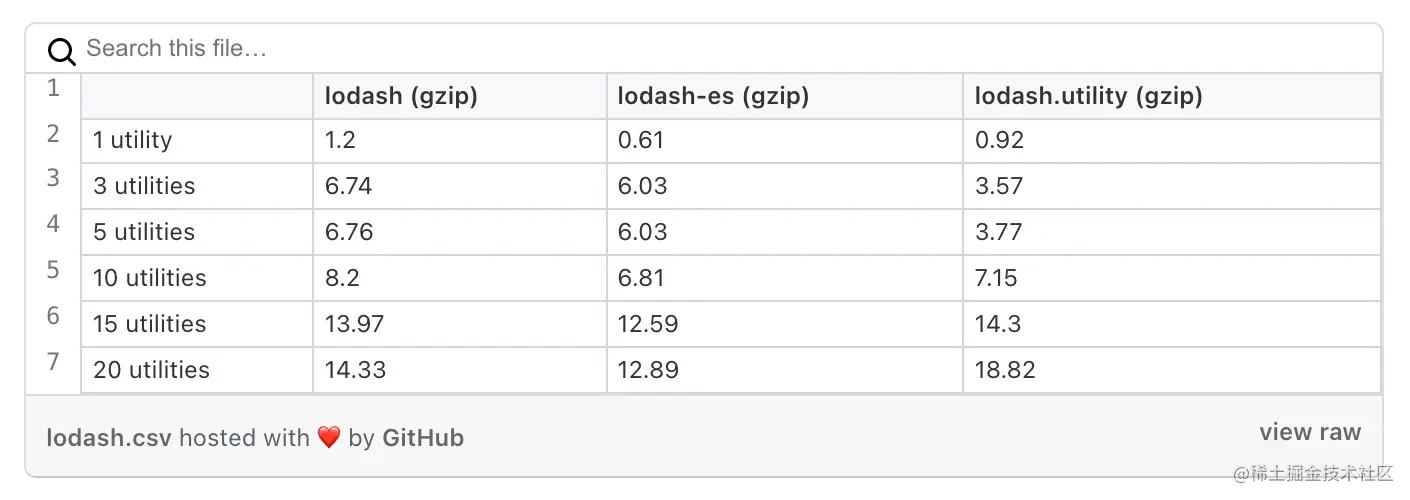Click the 0.61 cell
1410x500 pixels.
click(x=641, y=140)
